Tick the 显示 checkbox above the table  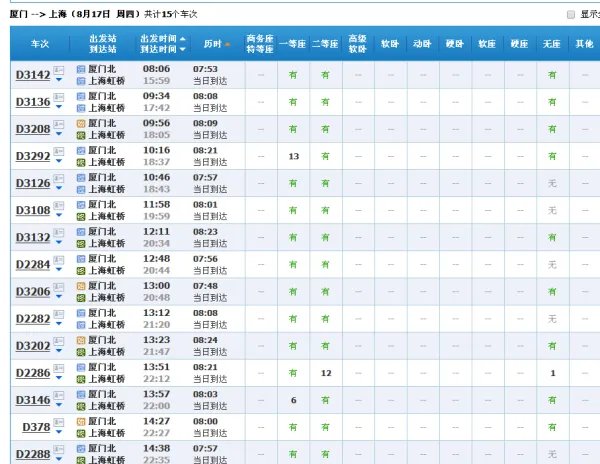571,15
